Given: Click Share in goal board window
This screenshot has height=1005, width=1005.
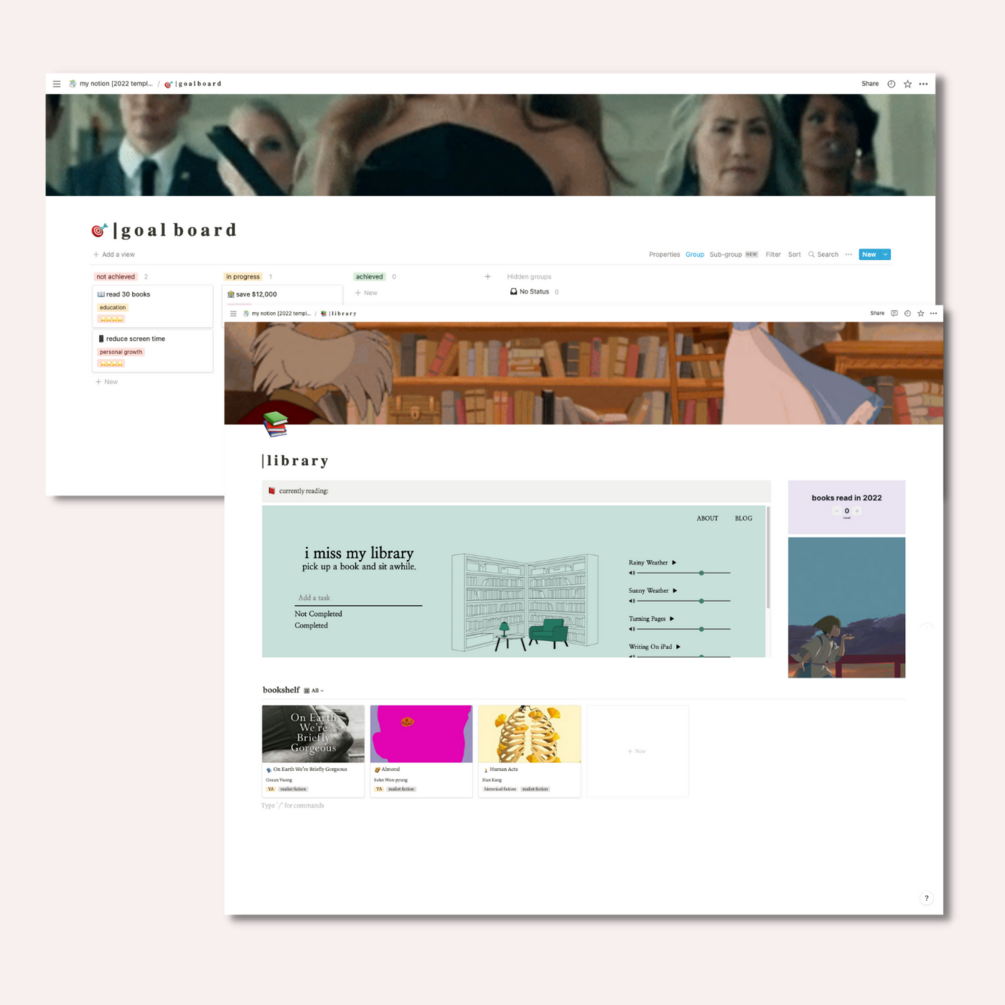Looking at the screenshot, I should (x=870, y=84).
